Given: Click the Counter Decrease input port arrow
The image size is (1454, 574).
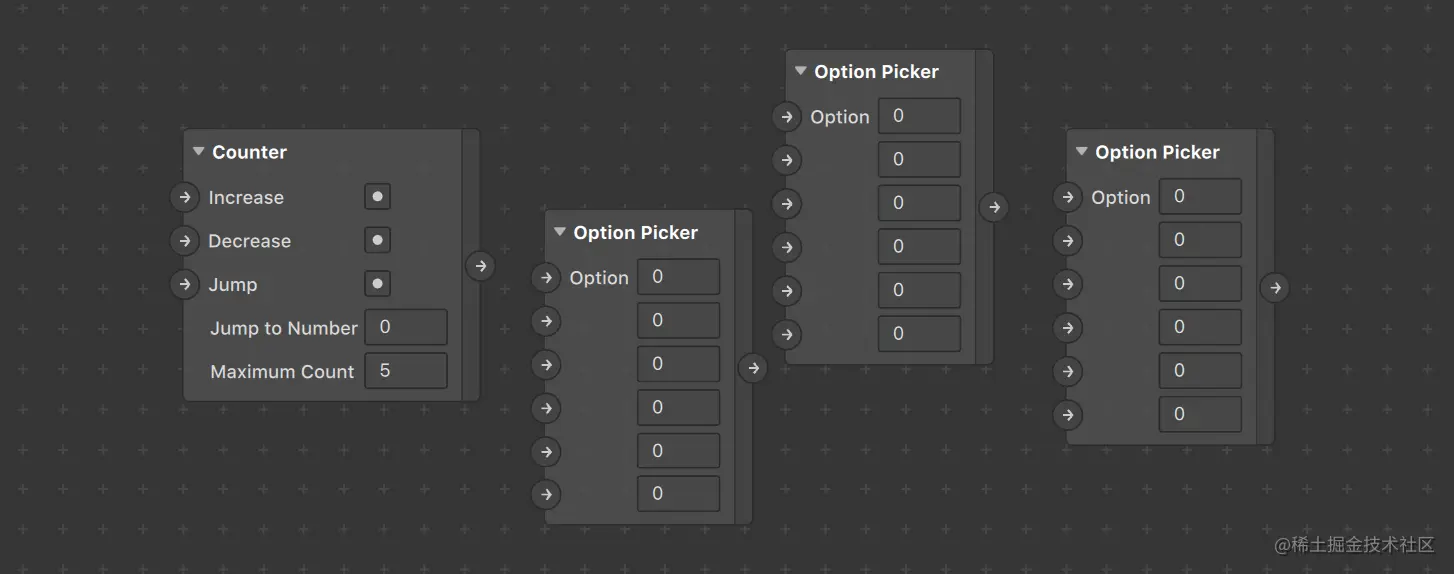Looking at the screenshot, I should (184, 241).
